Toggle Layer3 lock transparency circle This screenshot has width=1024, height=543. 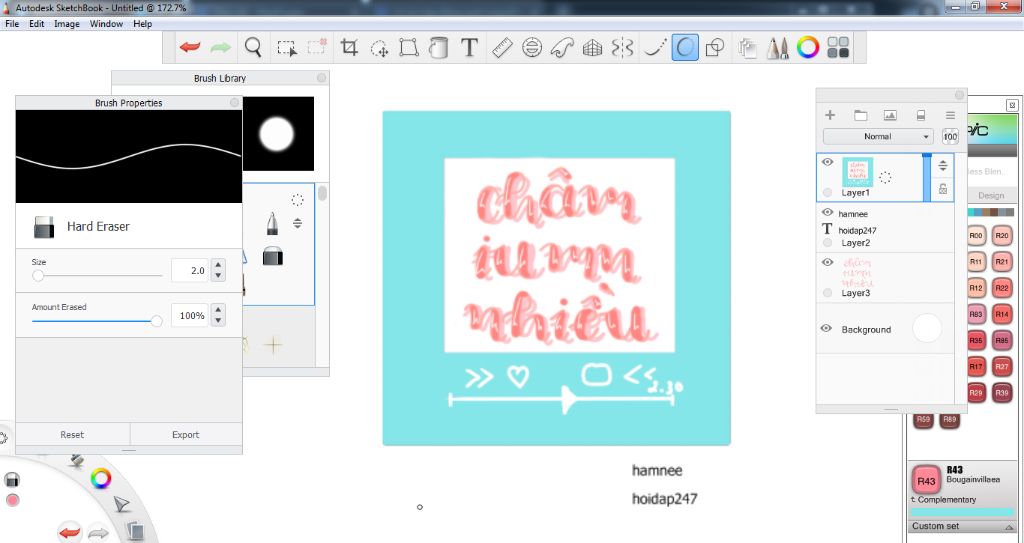click(x=827, y=293)
